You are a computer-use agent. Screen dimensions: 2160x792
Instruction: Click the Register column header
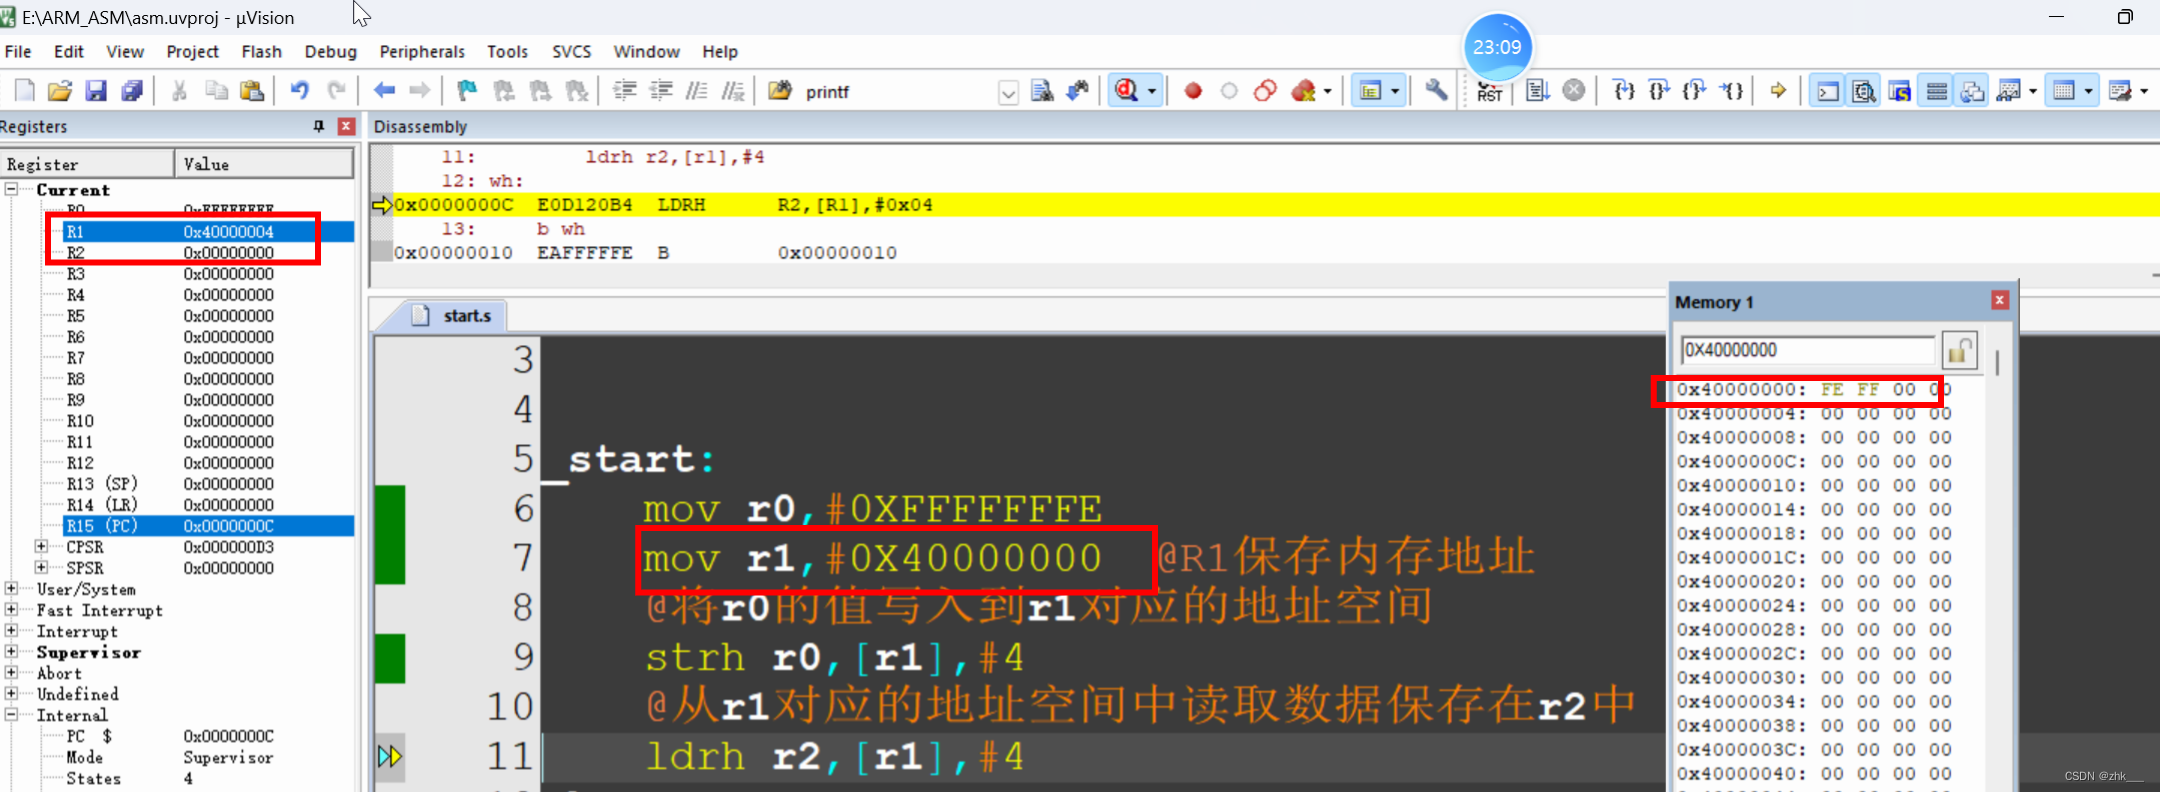[88, 164]
